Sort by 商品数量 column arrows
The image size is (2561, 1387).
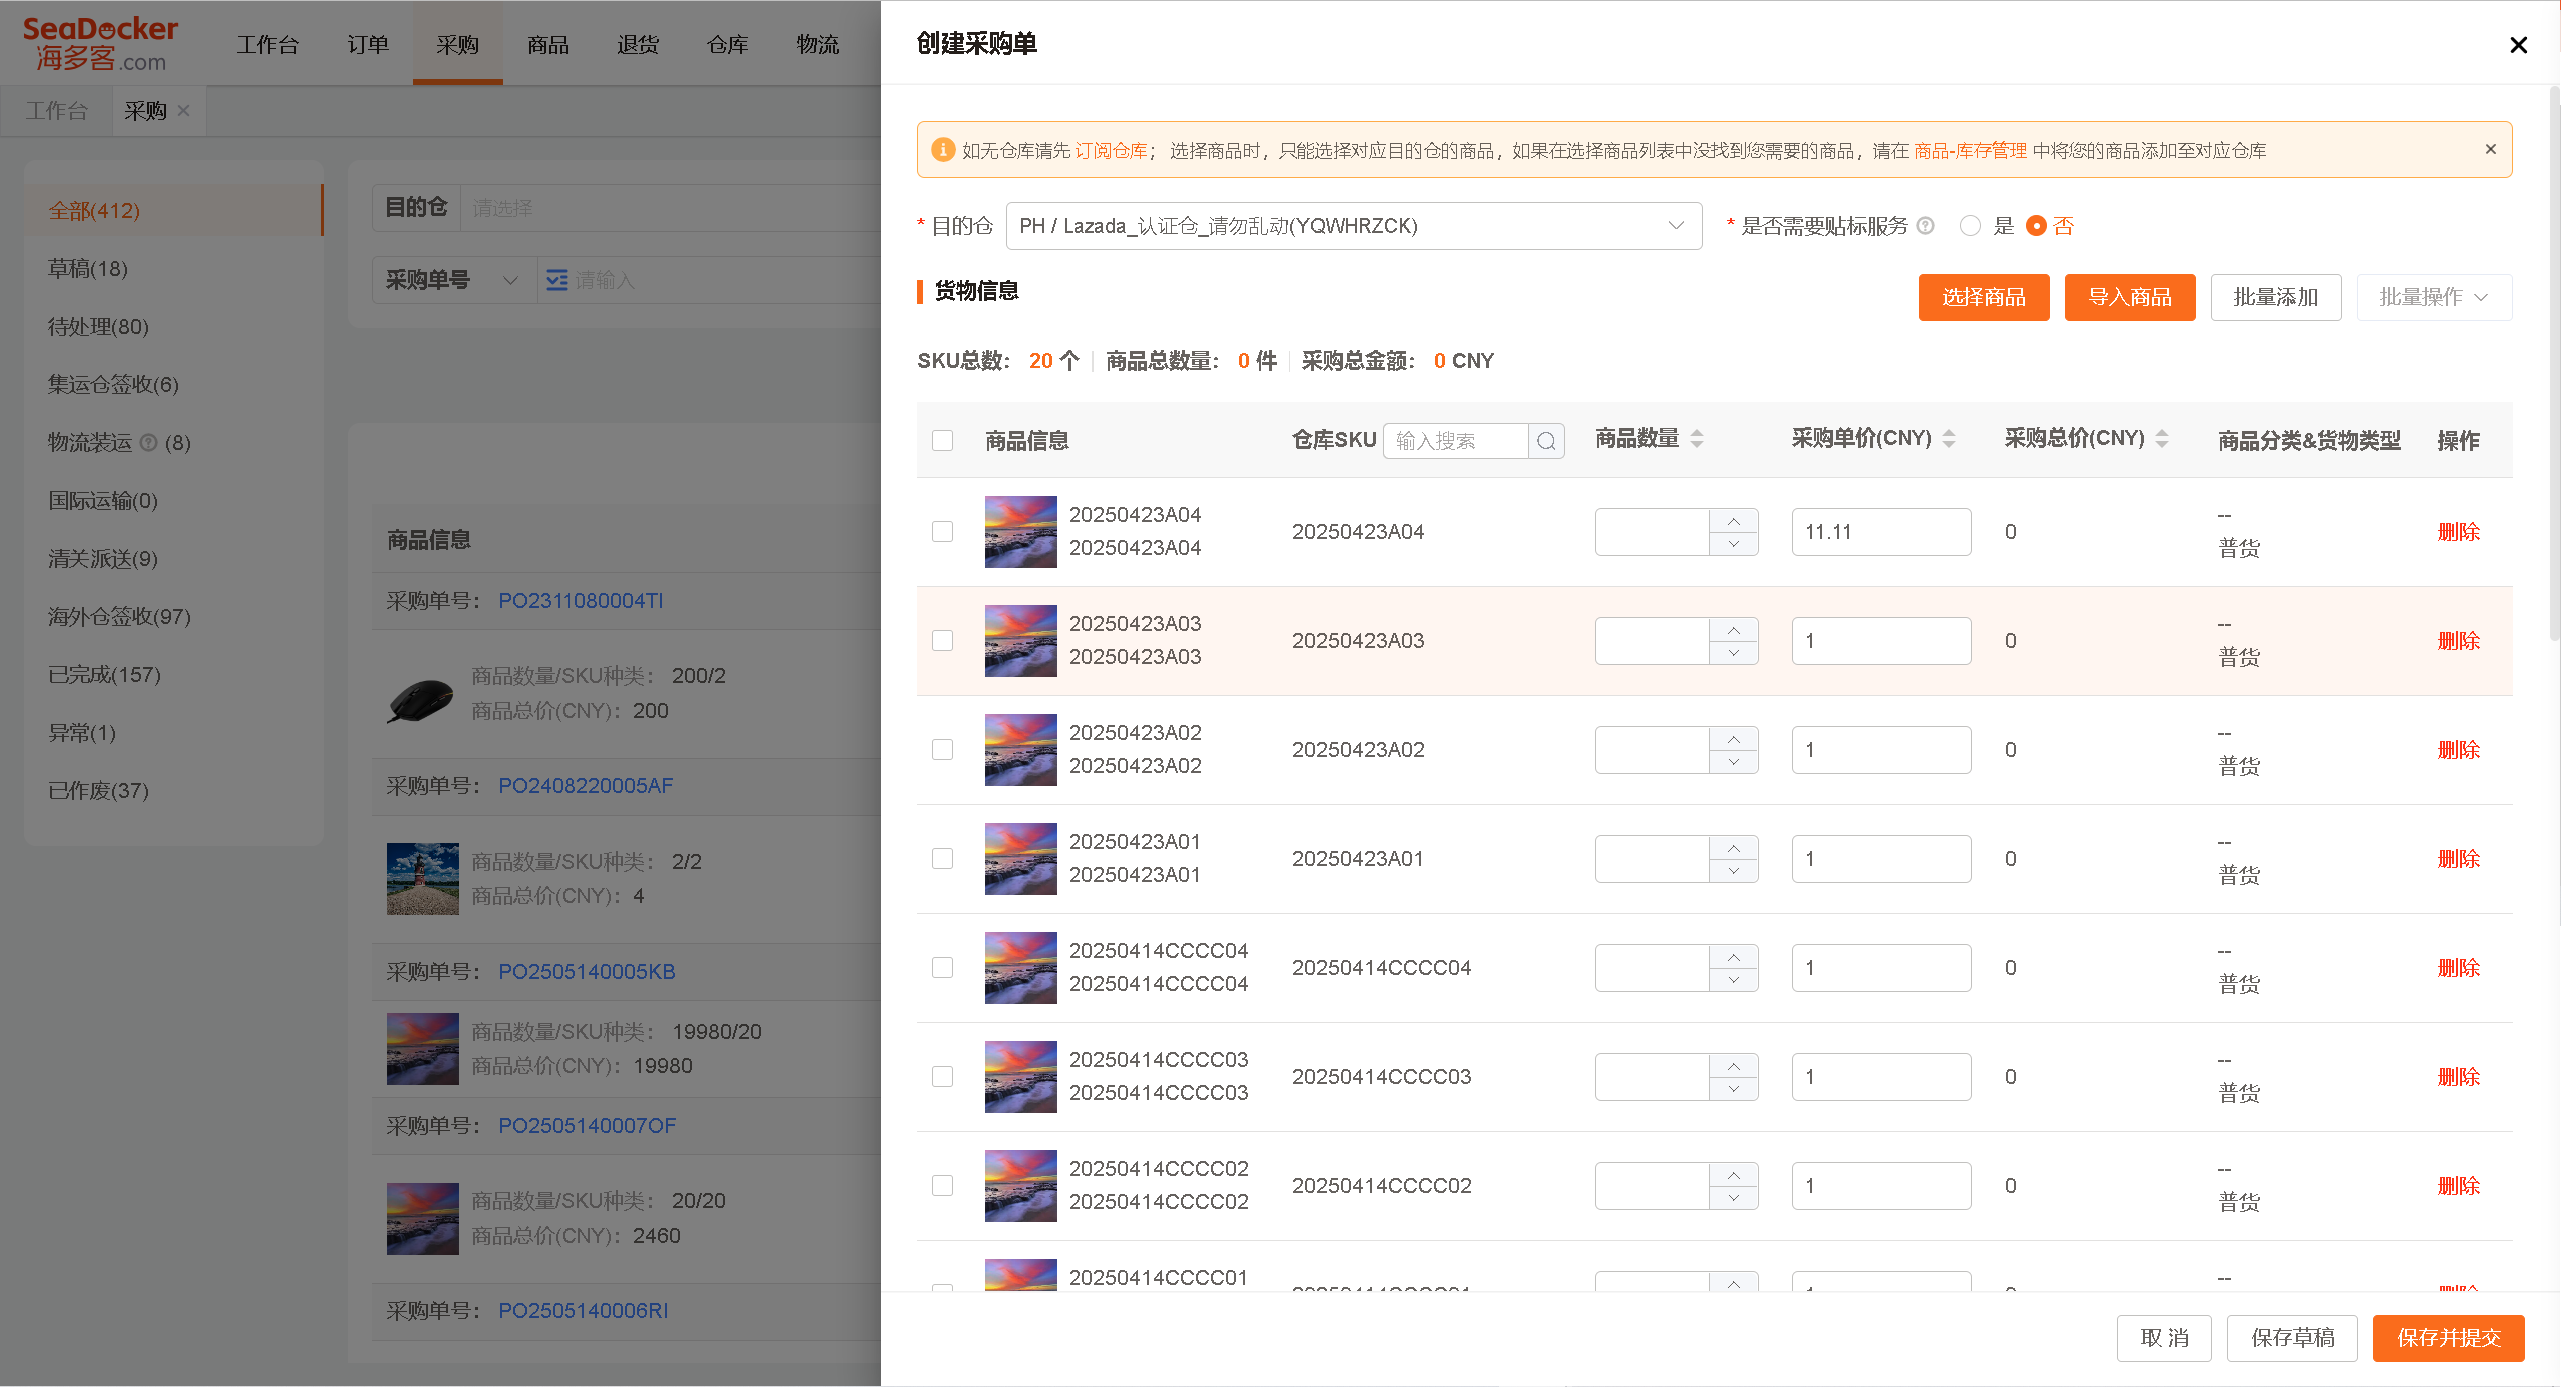click(x=1697, y=438)
